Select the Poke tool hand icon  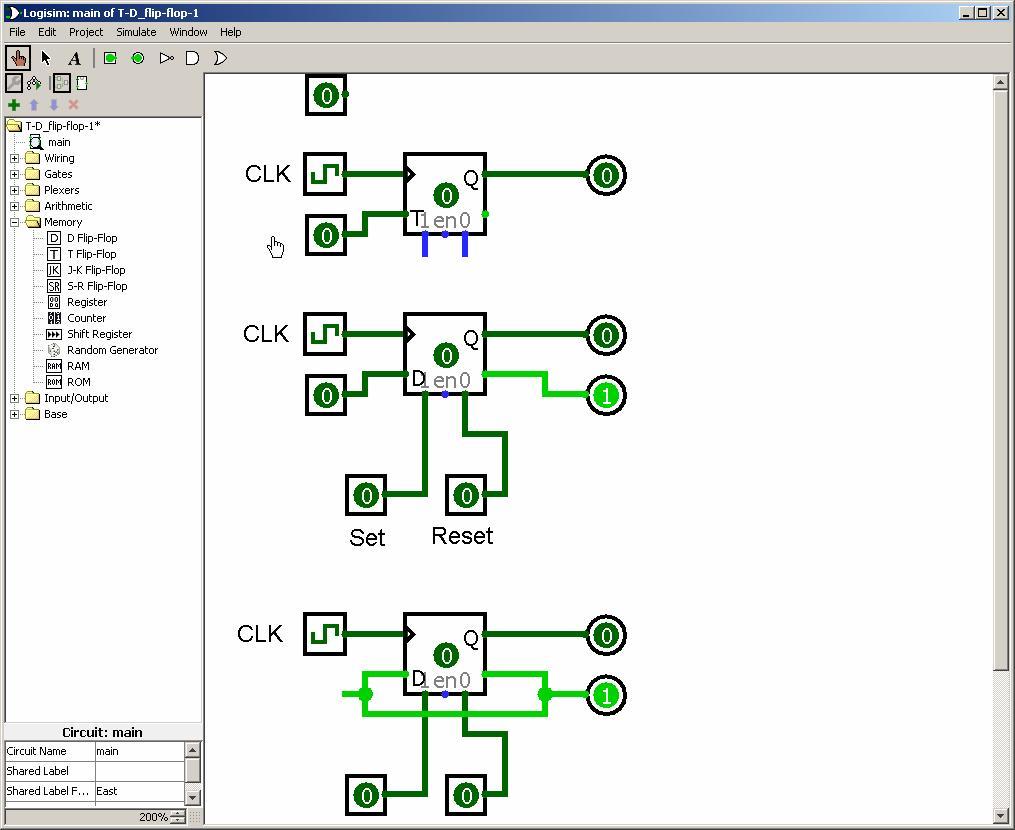click(18, 58)
